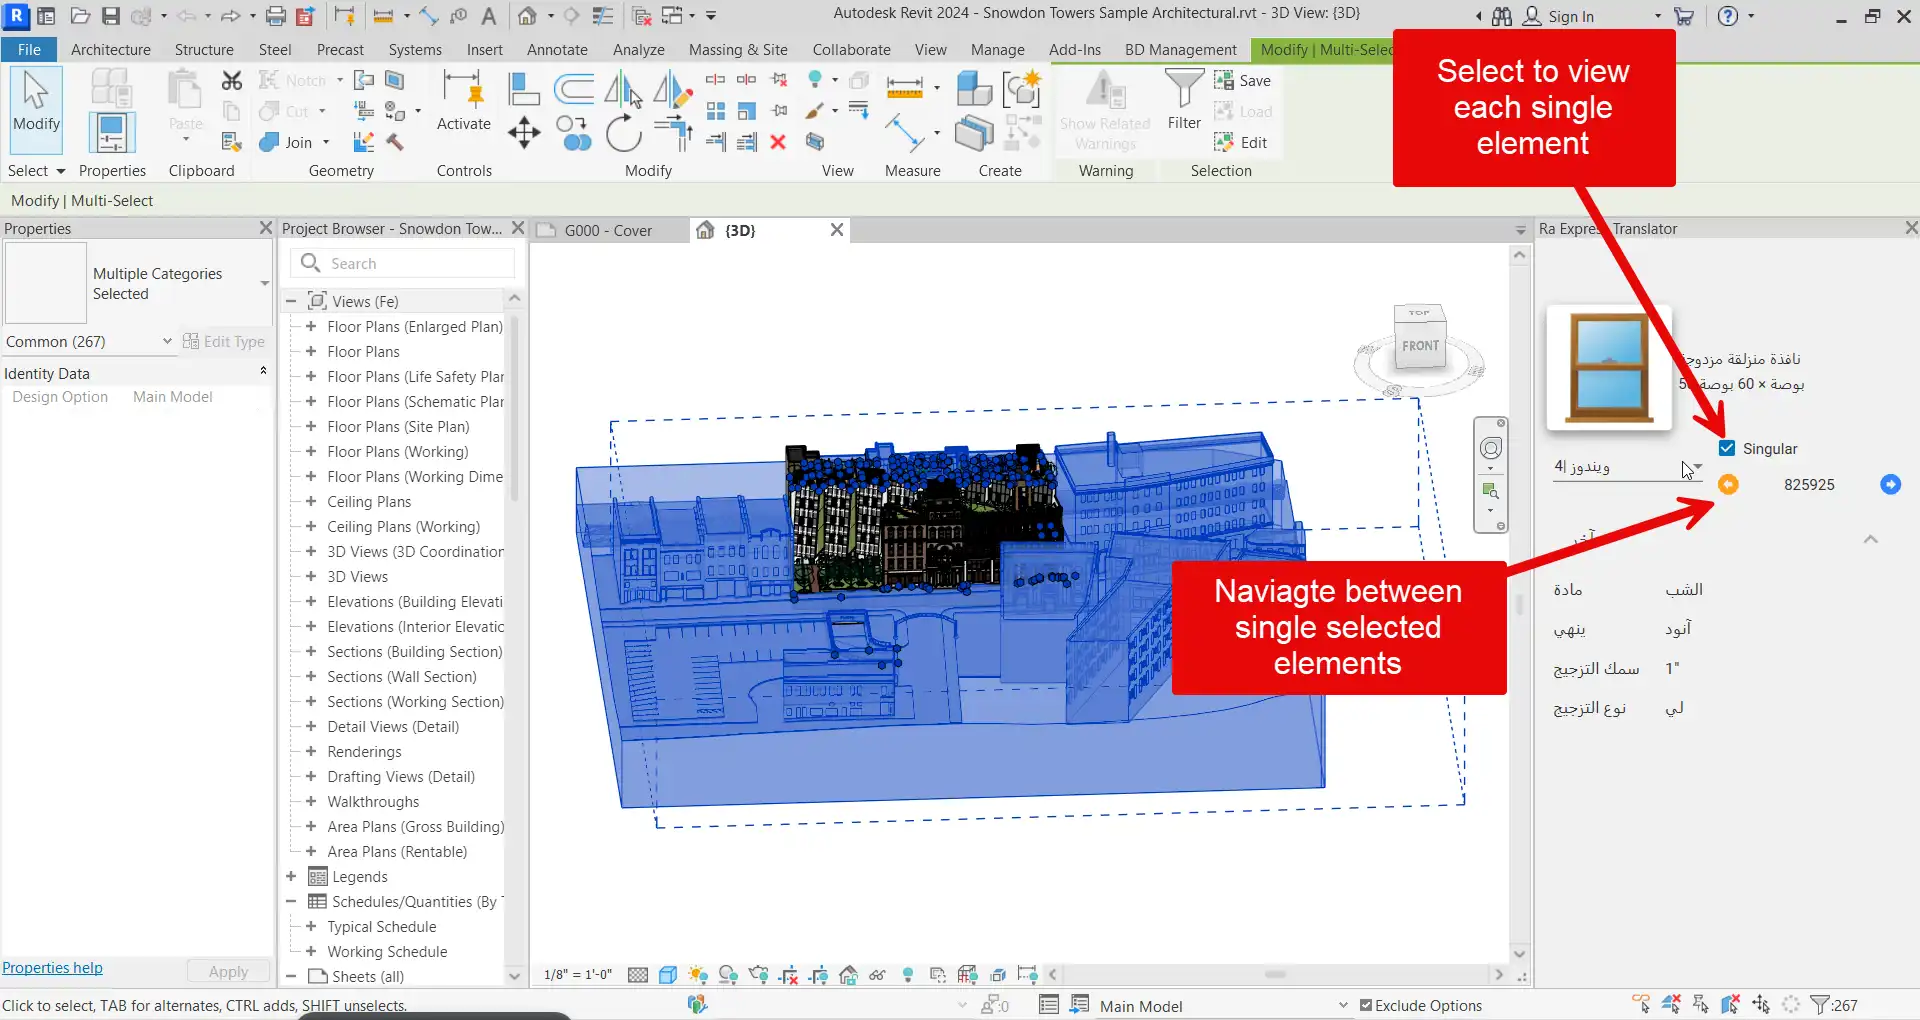Select the Modify arrow tool

coord(36,100)
